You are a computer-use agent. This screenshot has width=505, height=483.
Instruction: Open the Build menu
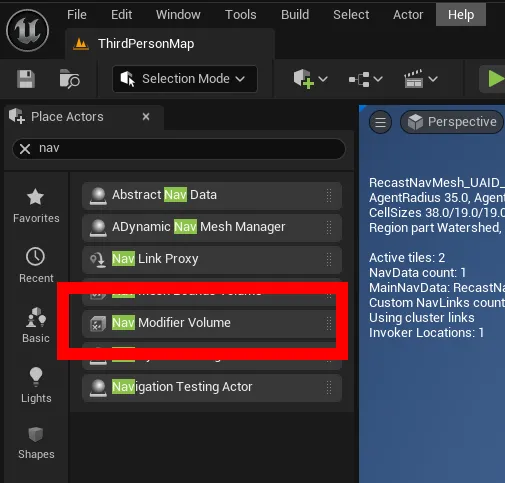[295, 14]
